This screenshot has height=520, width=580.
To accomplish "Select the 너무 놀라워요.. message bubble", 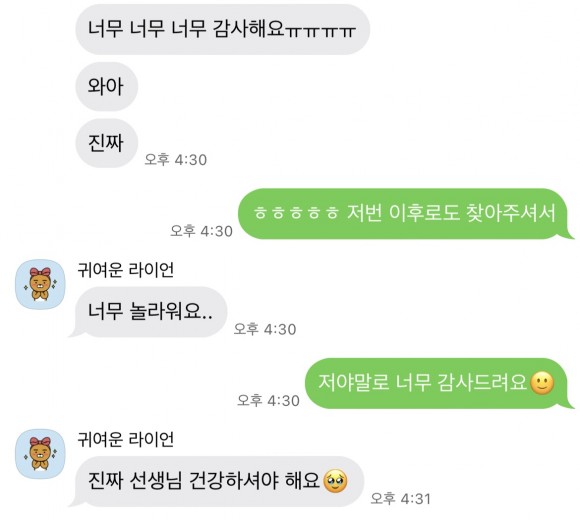I will point(148,312).
